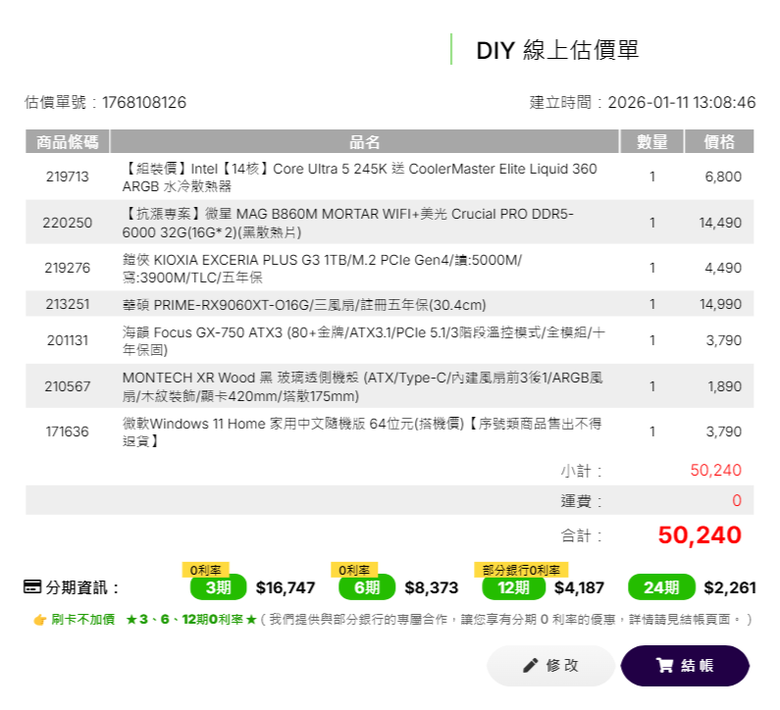Select the 24期 installment badge
Viewport: 780px width, 710px height.
click(x=662, y=587)
